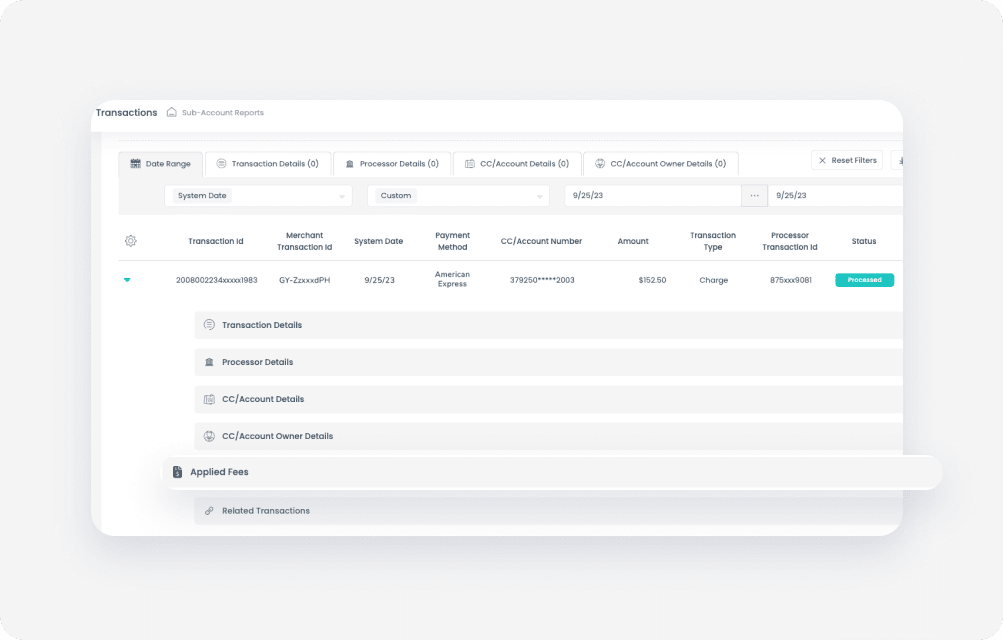Click the CC/Account Number column header
Viewport: 1003px width, 640px height.
coord(541,241)
